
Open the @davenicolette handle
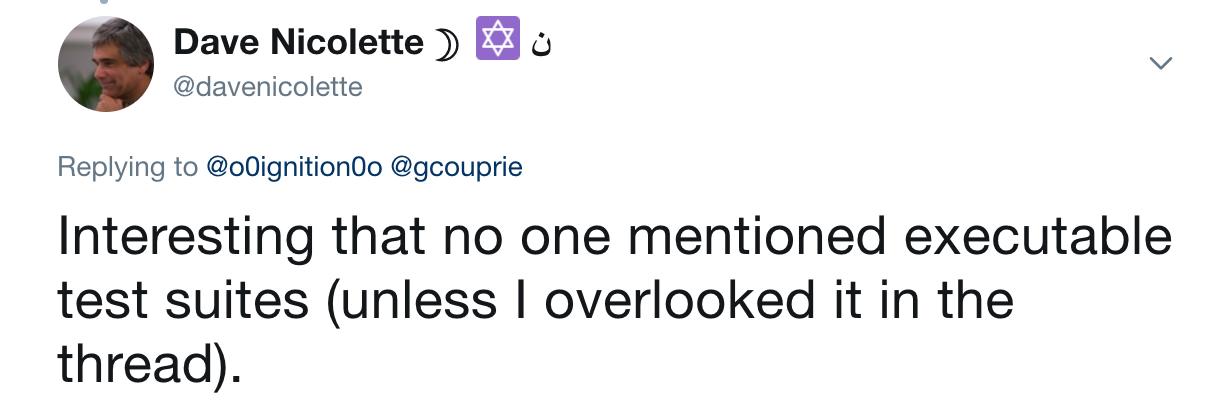268,88
